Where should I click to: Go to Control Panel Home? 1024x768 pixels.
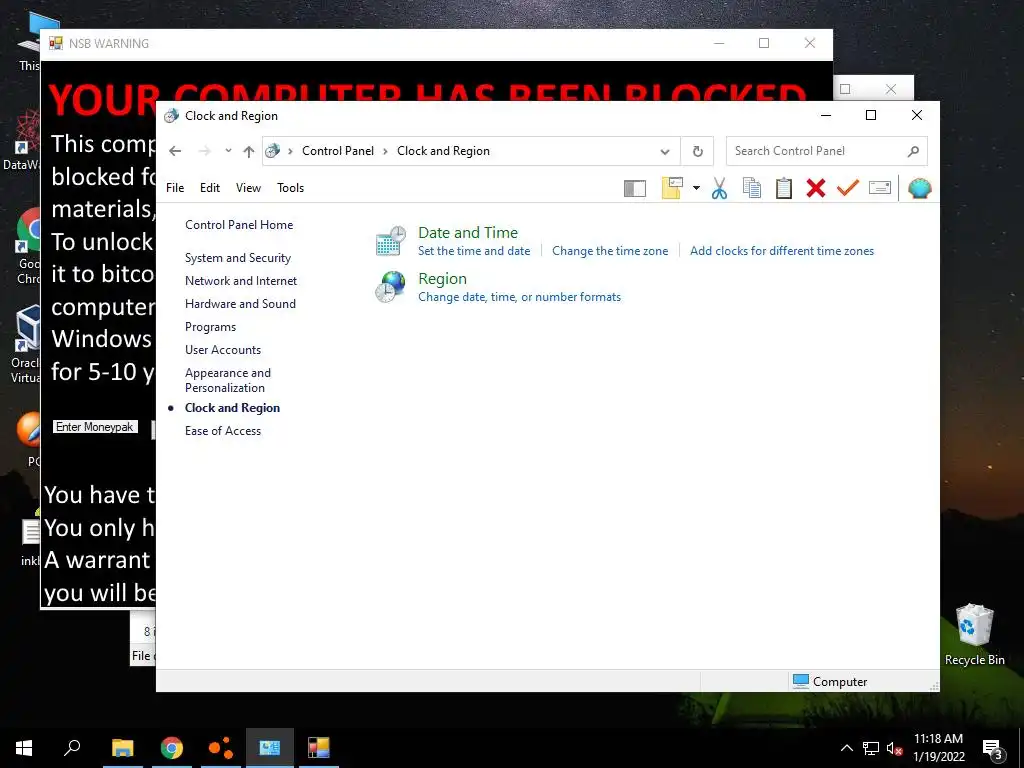[x=239, y=225]
